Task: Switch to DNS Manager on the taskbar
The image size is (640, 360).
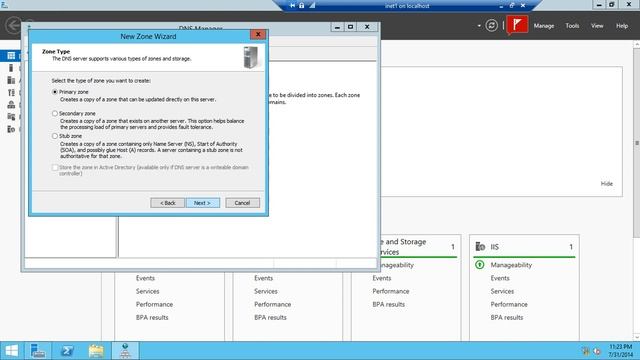Action: pyautogui.click(x=125, y=351)
